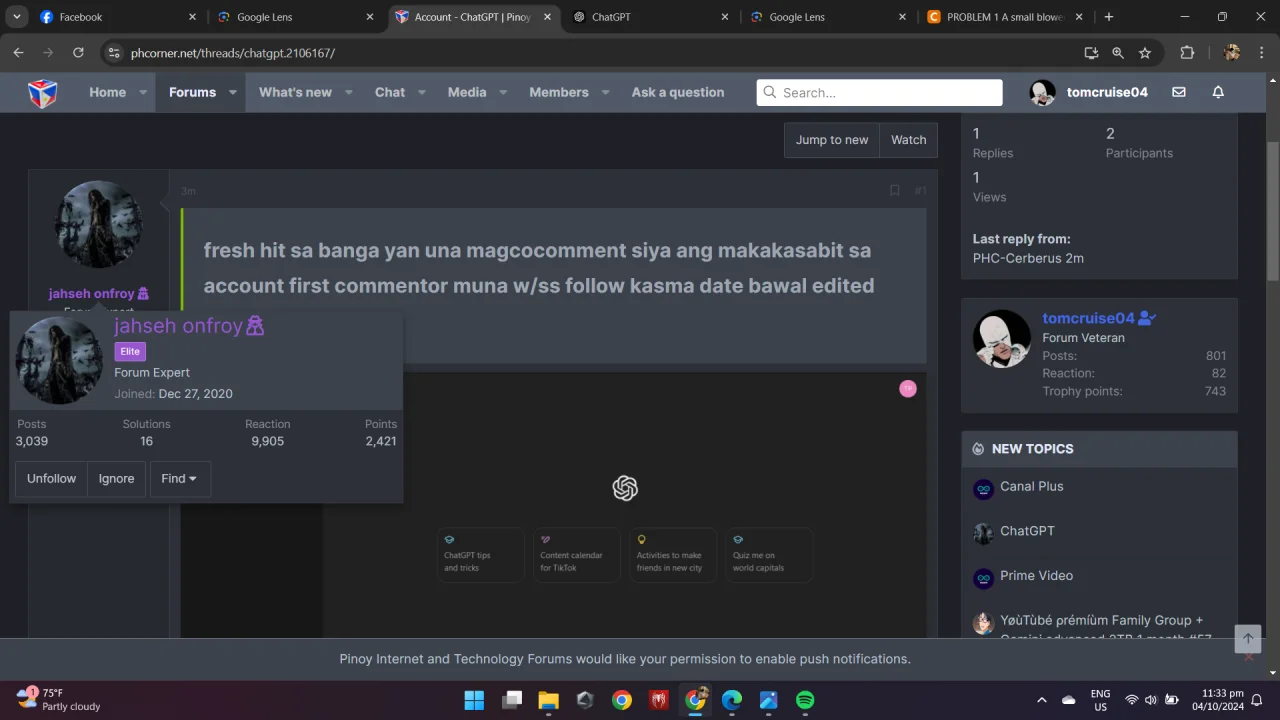1280x720 pixels.
Task: Open the Home navigation item
Action: (107, 92)
